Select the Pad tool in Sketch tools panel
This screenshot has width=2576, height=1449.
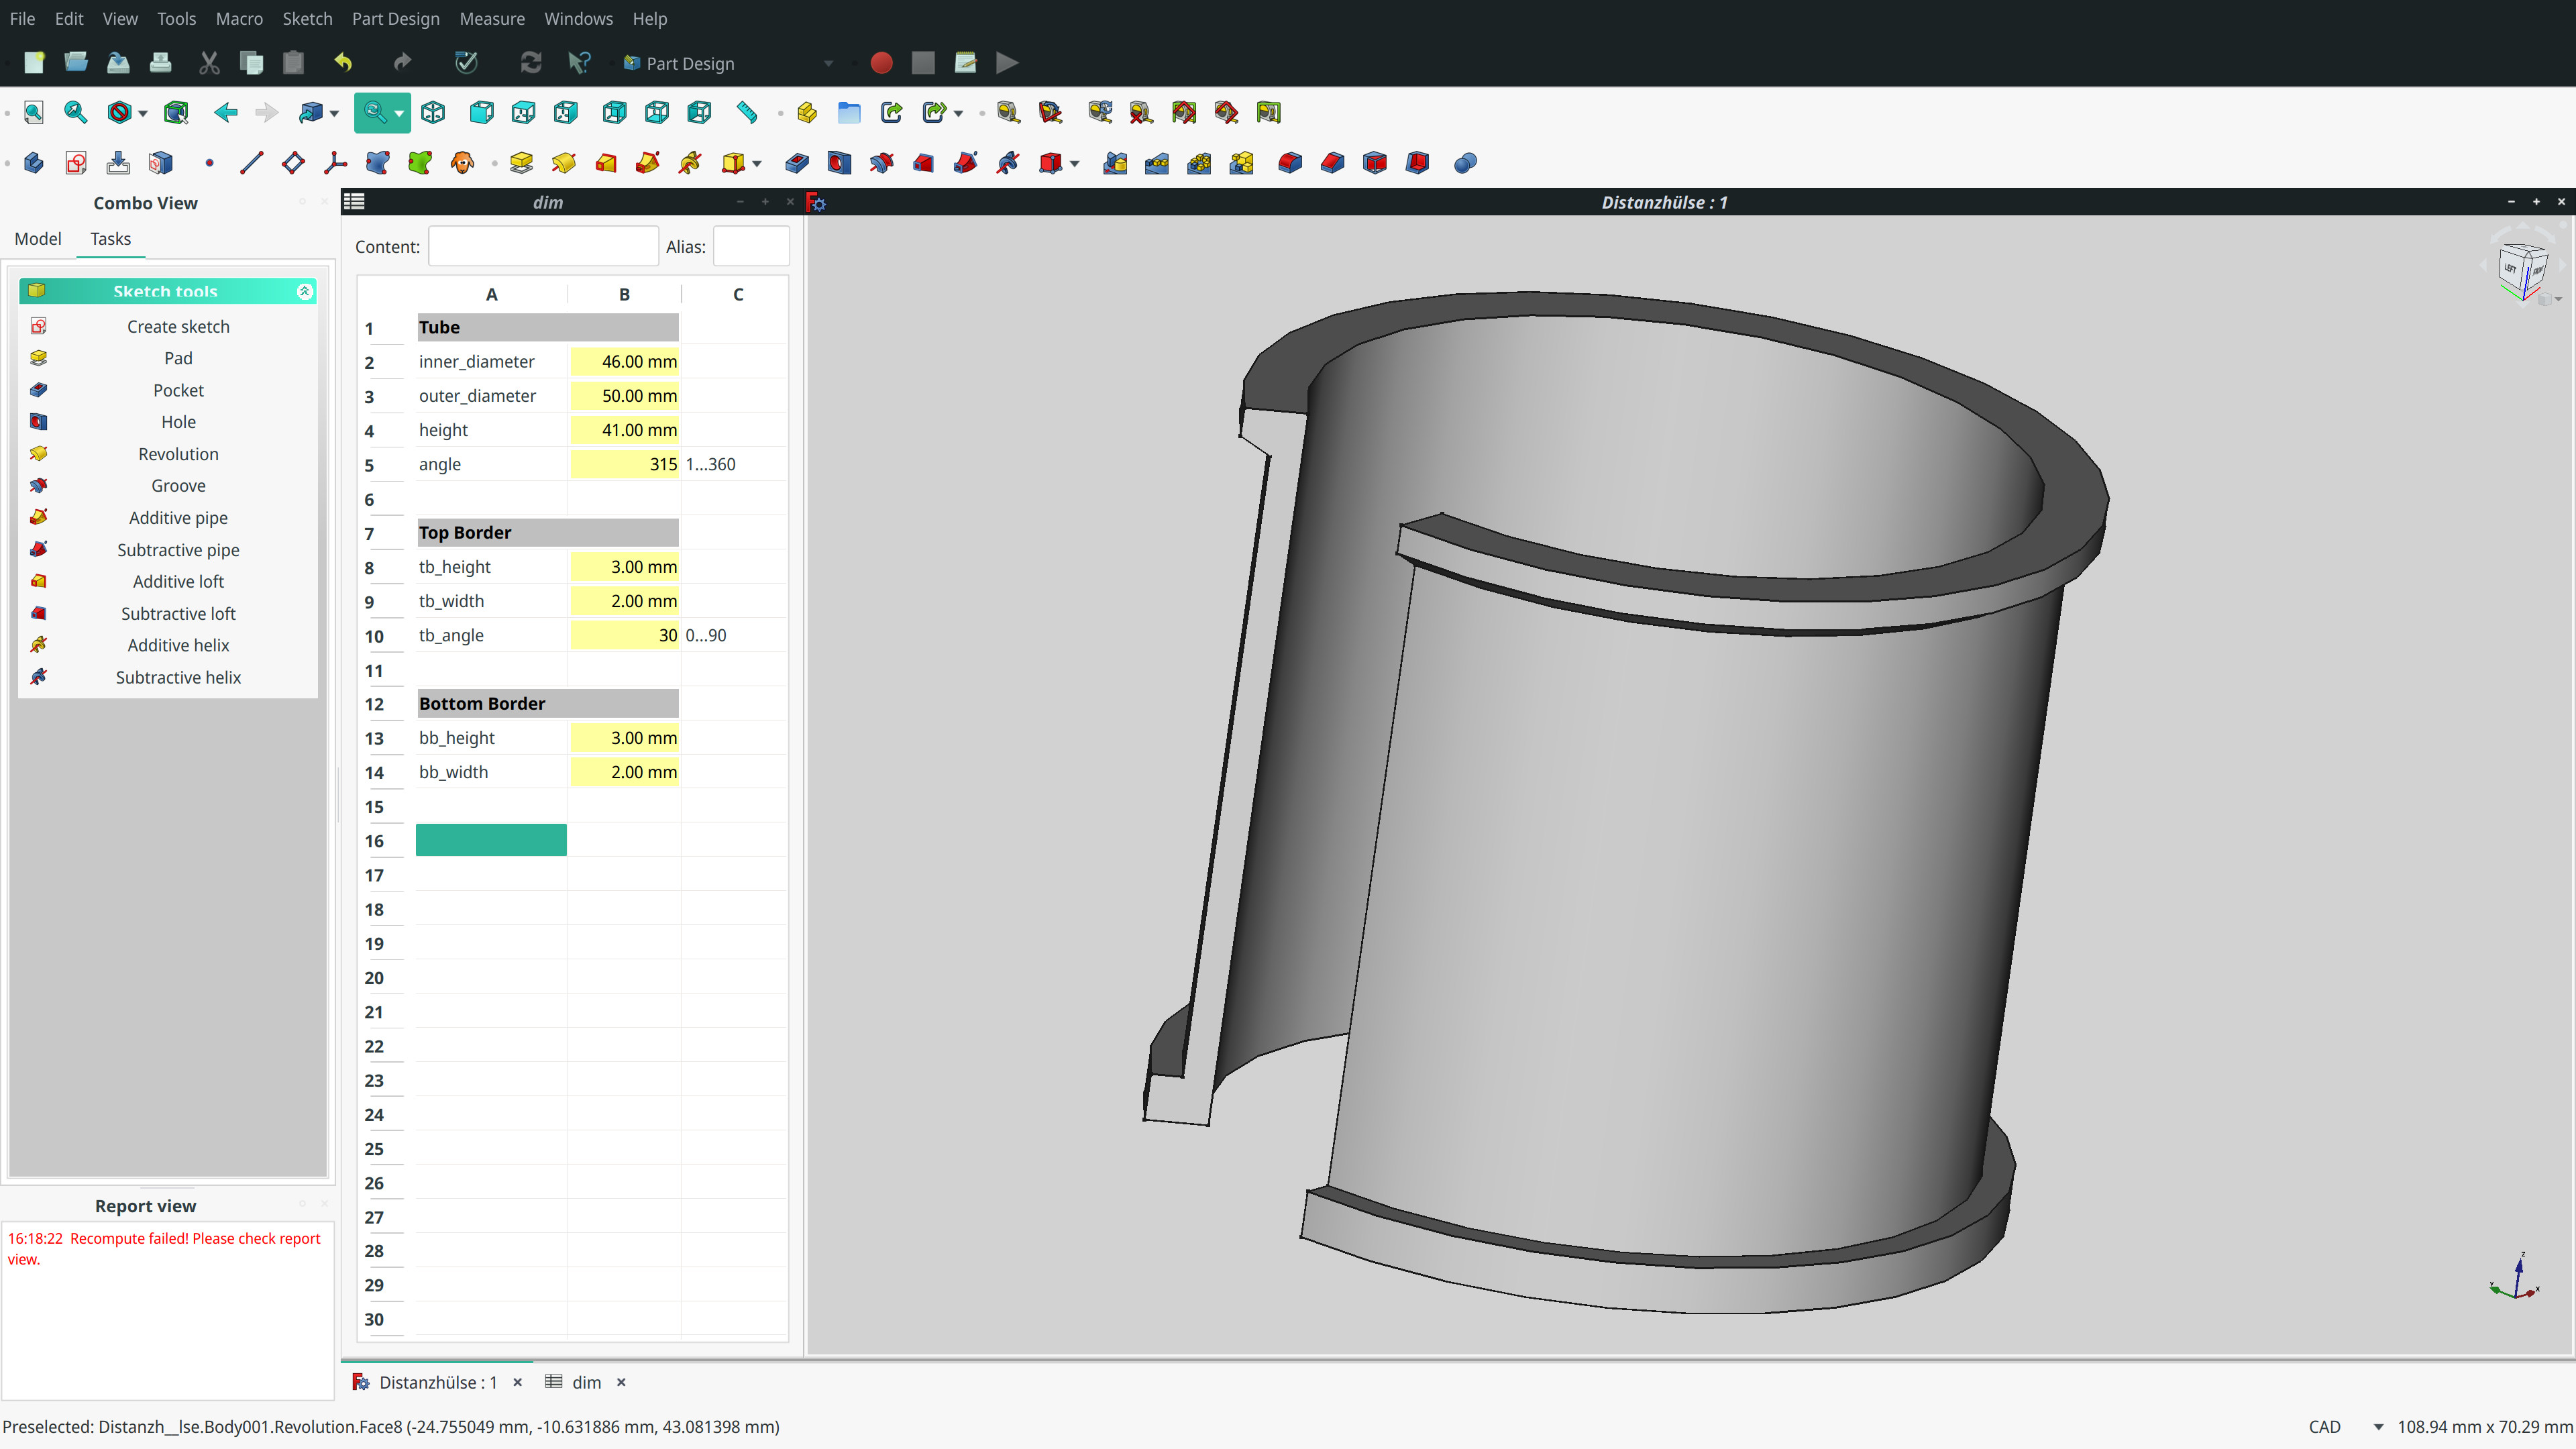[x=177, y=358]
